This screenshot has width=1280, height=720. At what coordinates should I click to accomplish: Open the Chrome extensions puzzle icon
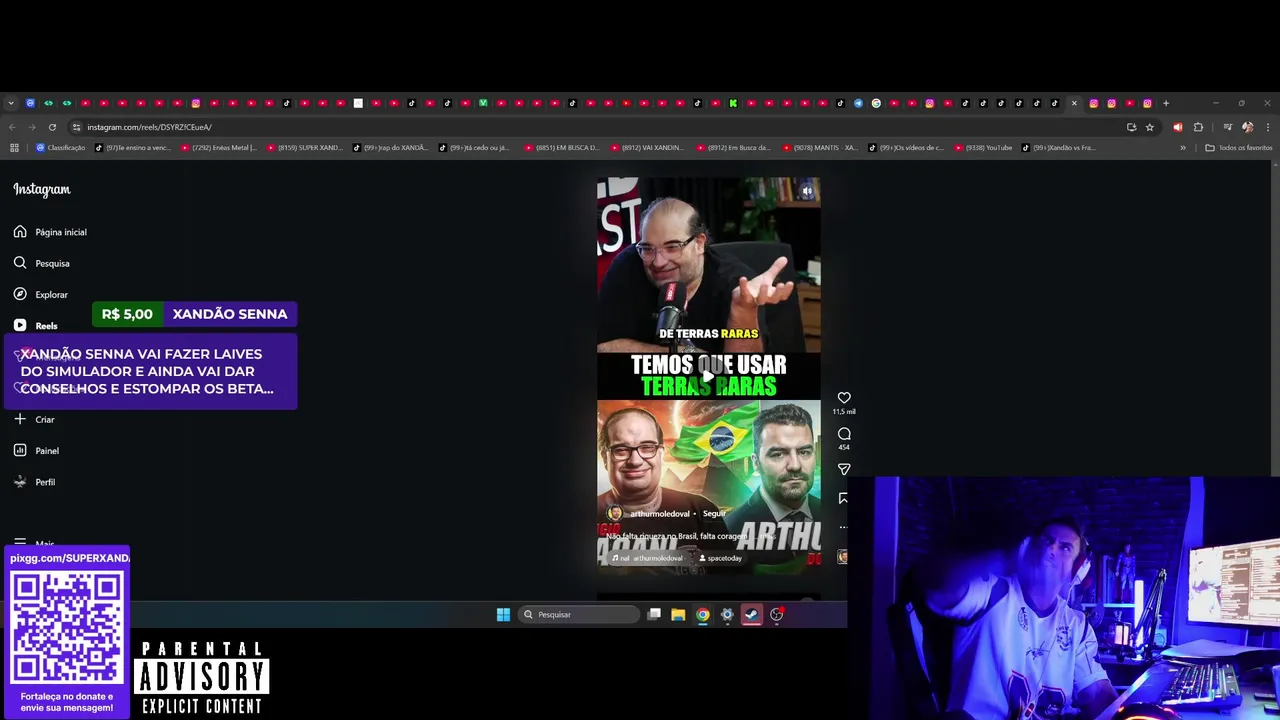pyautogui.click(x=1198, y=127)
